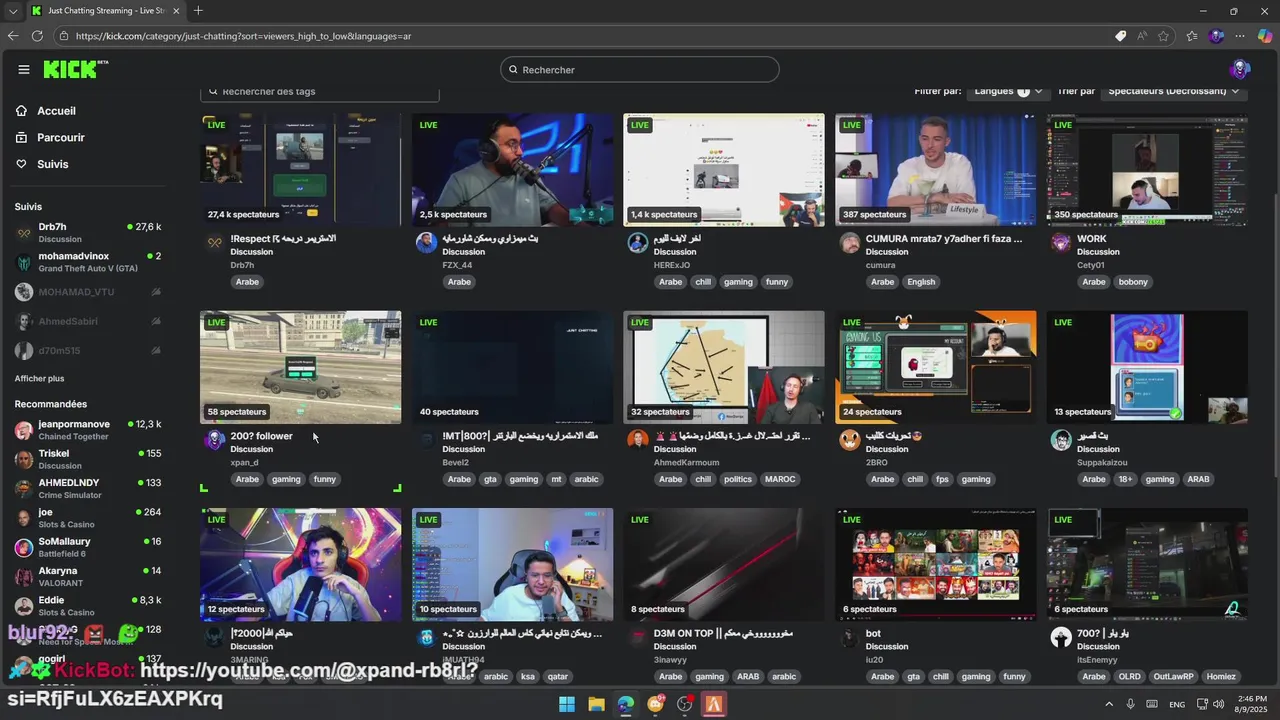1280x720 pixels.
Task: Click the xpan_d streamer avatar
Action: click(214, 440)
